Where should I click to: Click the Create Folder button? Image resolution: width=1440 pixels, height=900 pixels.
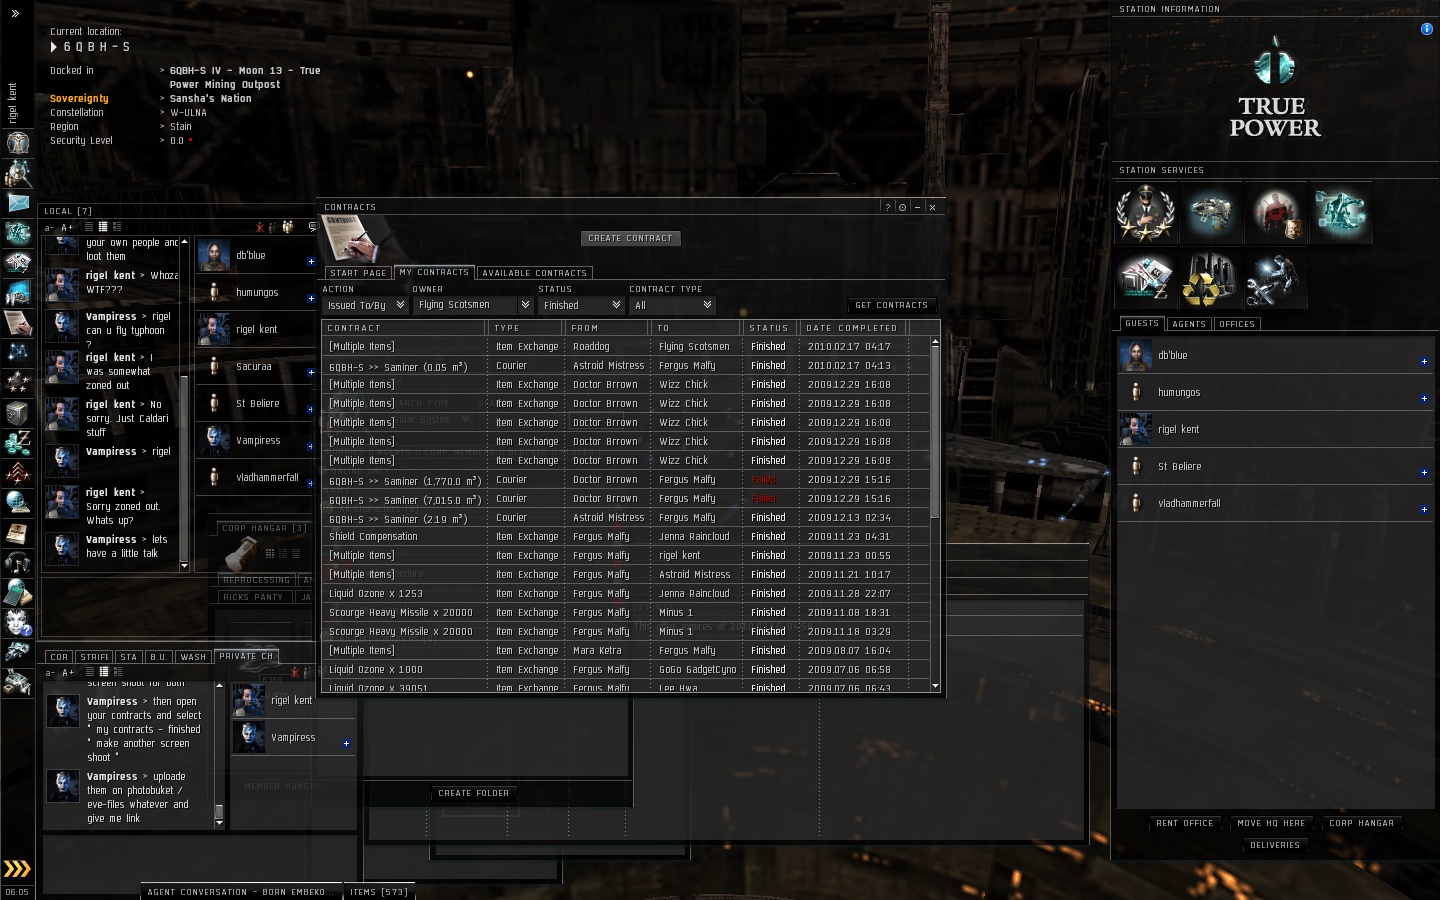(x=474, y=793)
